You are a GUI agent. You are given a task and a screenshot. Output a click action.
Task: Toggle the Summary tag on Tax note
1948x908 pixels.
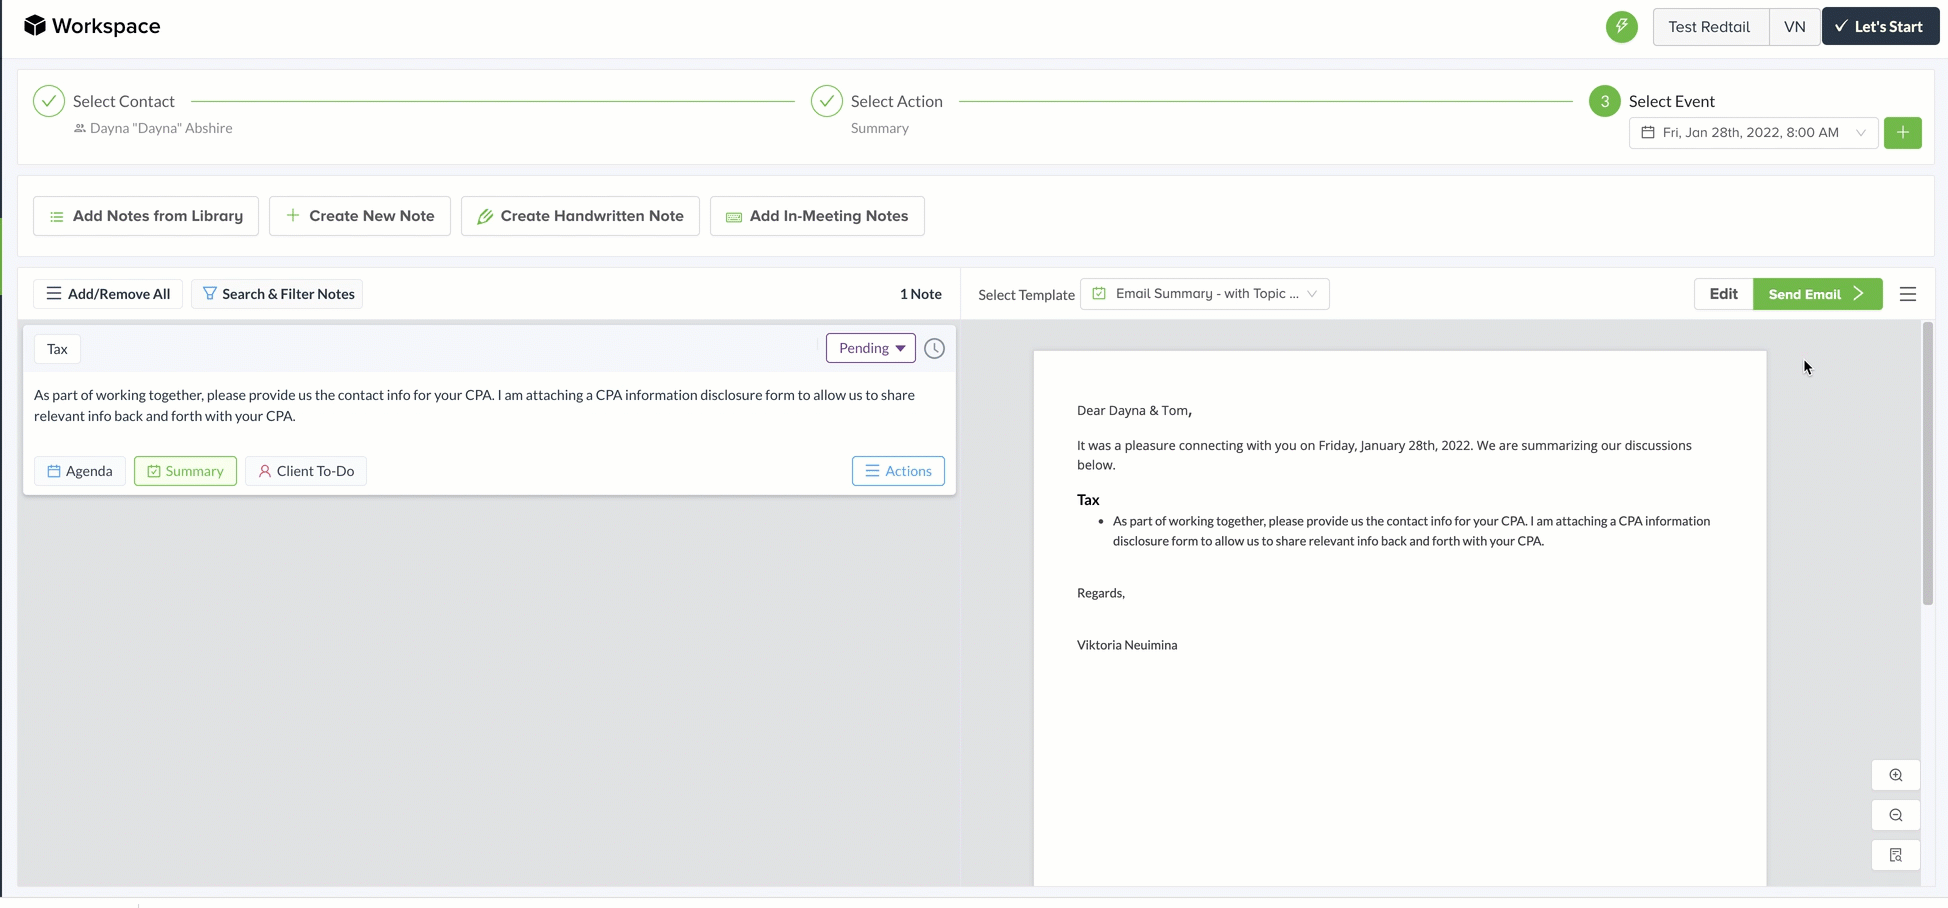(x=185, y=471)
